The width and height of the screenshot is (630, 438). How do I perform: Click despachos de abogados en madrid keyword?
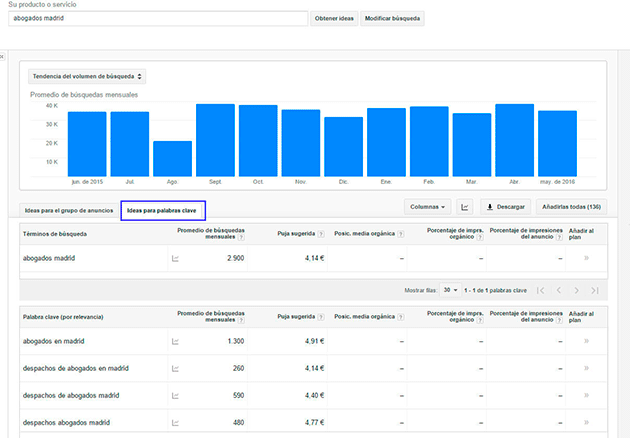[x=76, y=368]
